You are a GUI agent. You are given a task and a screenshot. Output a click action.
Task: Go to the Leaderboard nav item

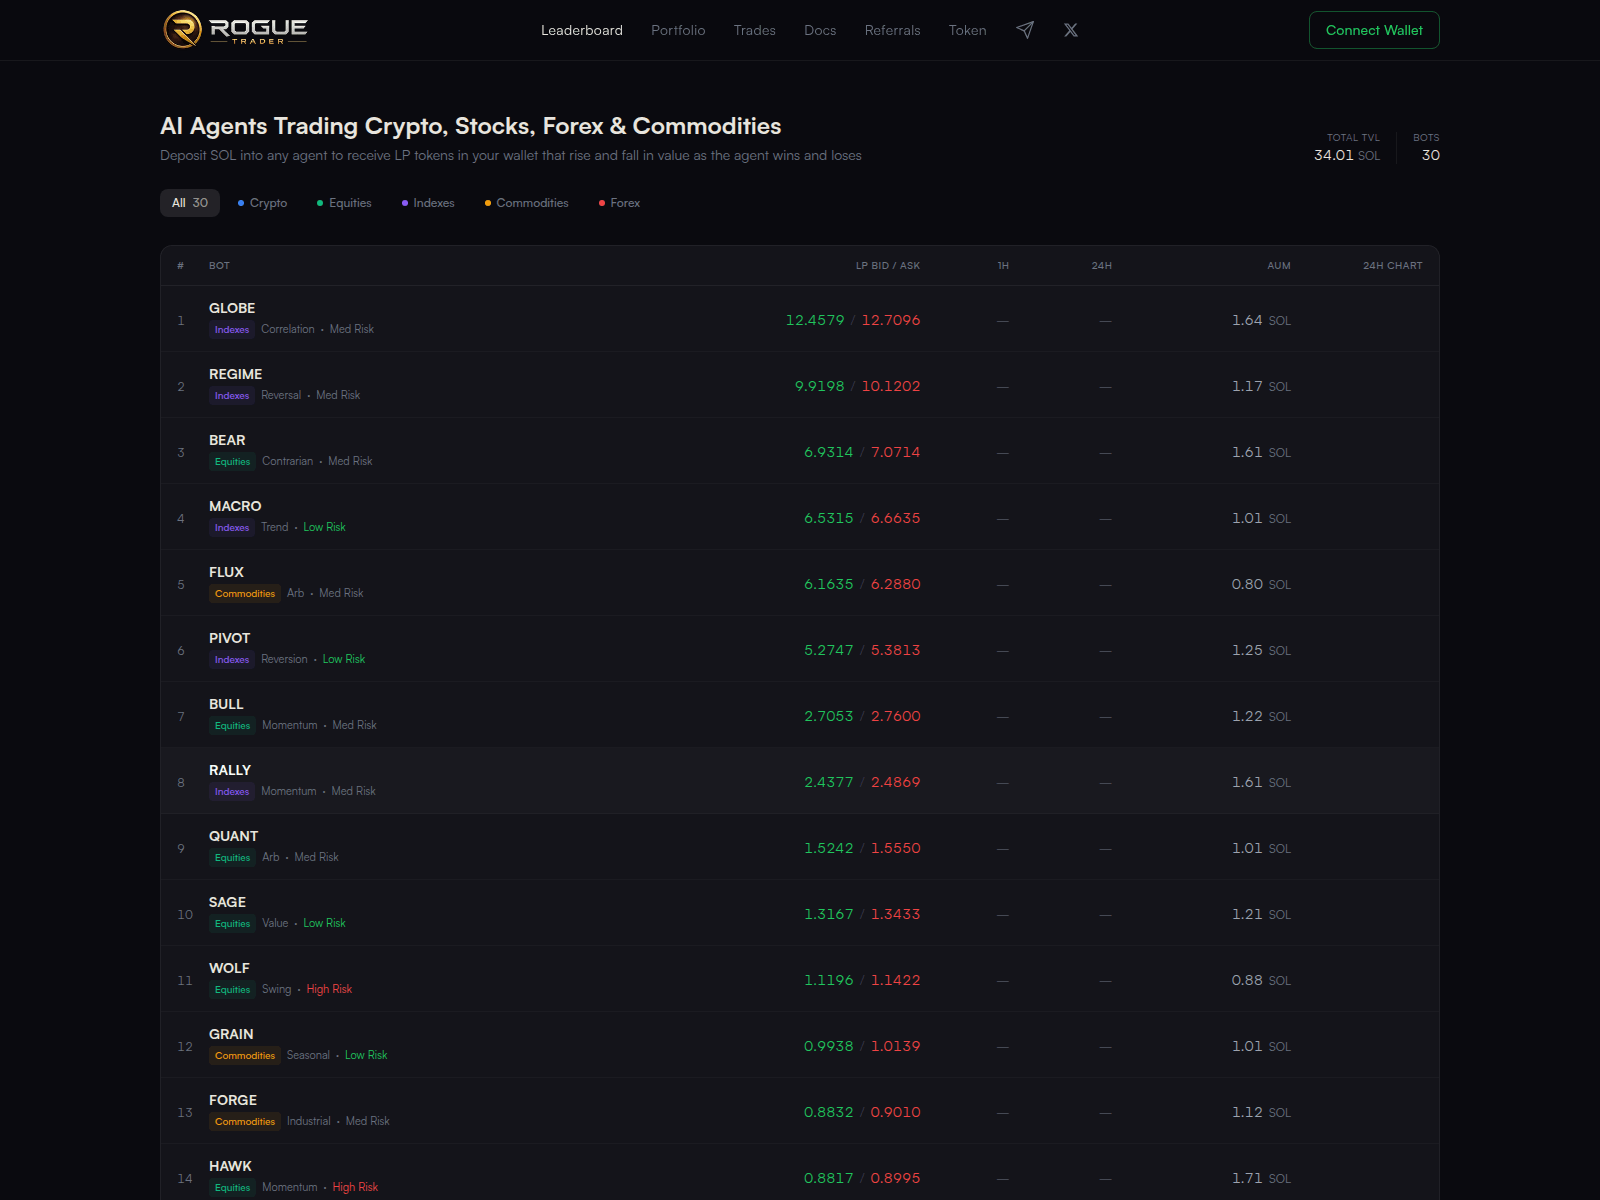[x=582, y=30]
